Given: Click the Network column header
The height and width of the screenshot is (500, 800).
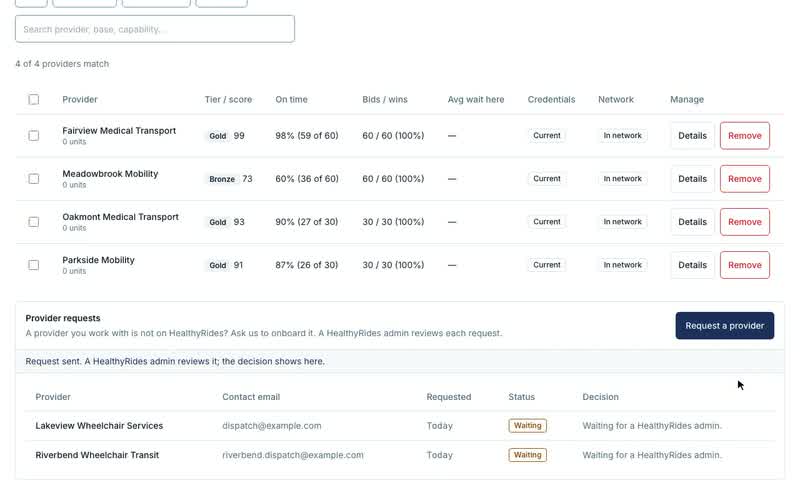Looking at the screenshot, I should click(x=616, y=99).
